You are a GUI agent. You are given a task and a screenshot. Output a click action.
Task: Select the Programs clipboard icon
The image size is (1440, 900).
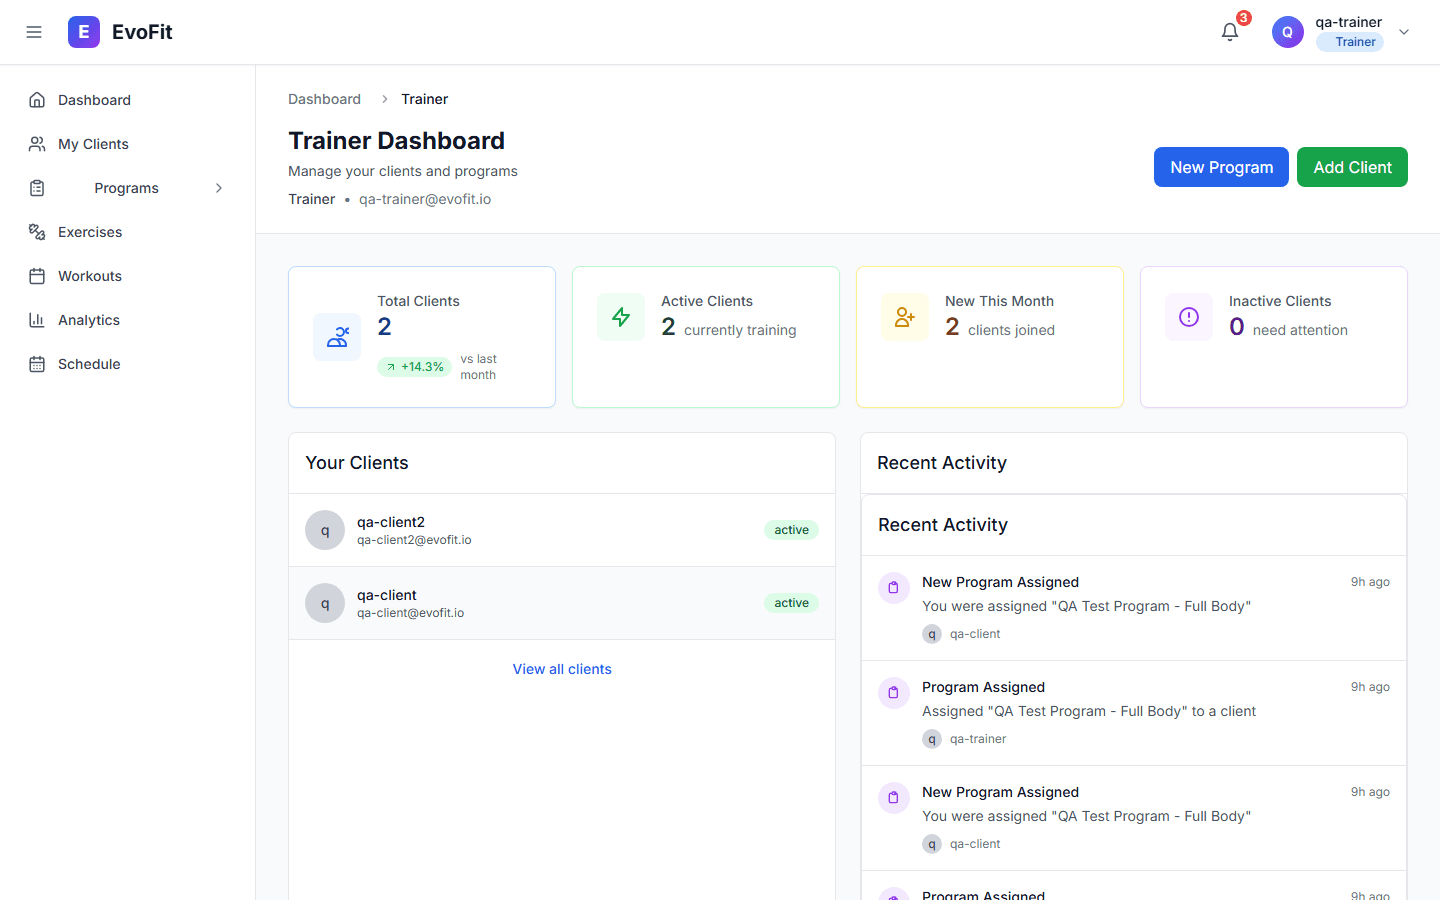tap(36, 187)
